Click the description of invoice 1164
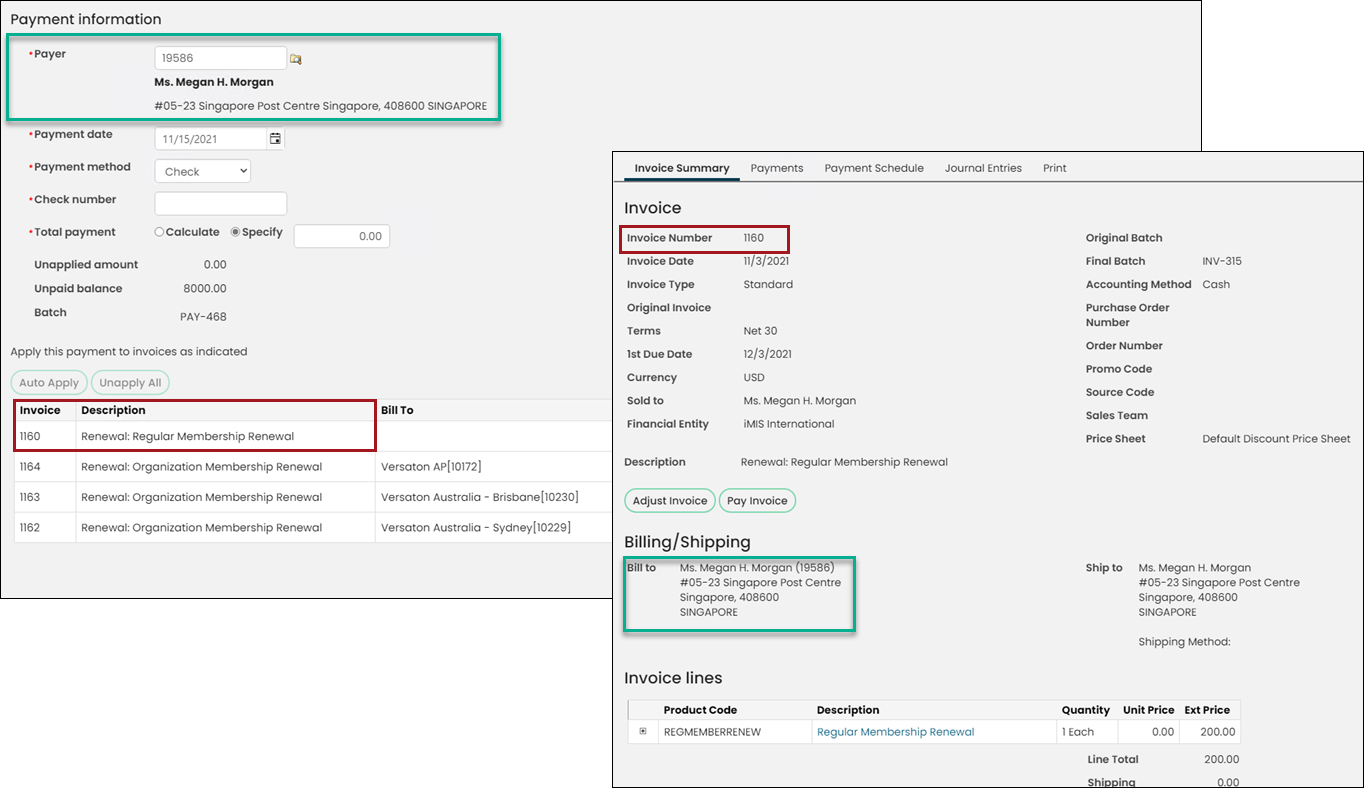 202,467
